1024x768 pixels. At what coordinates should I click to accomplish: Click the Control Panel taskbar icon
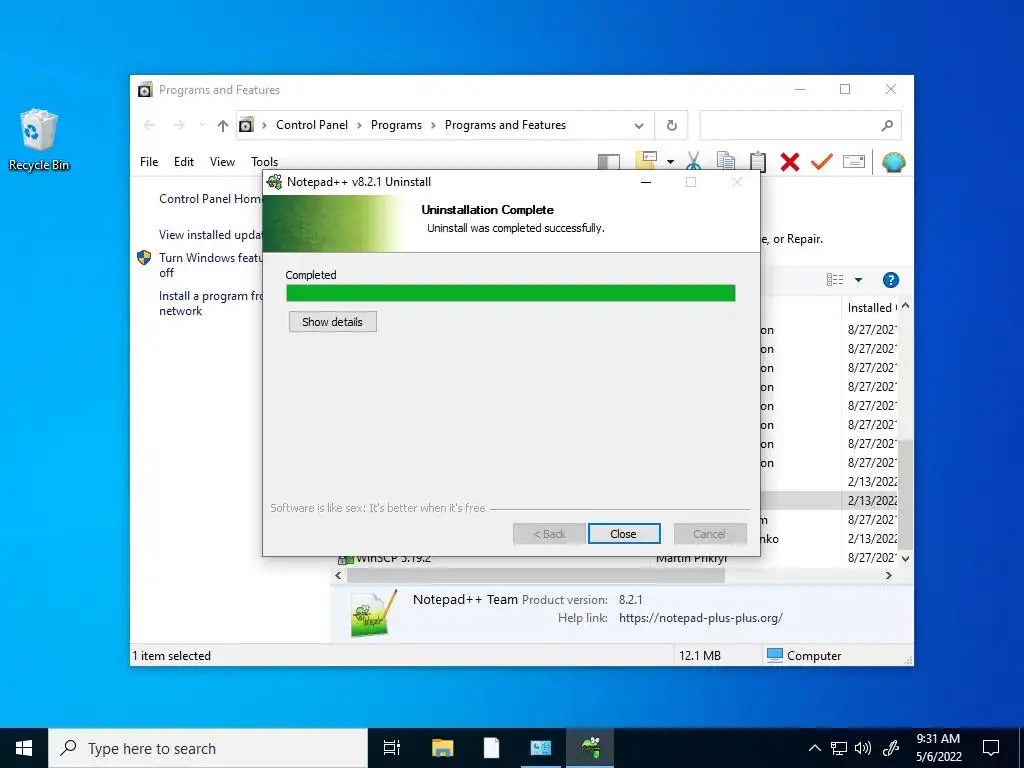pos(541,748)
